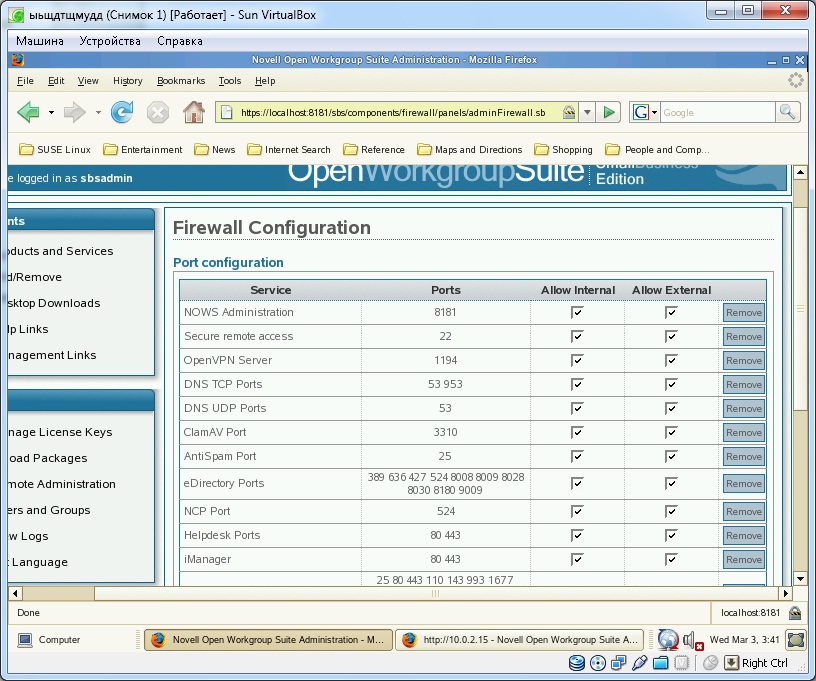Open the Internet Search bookmark folder
Screen dimensions: 816x681
click(289, 150)
